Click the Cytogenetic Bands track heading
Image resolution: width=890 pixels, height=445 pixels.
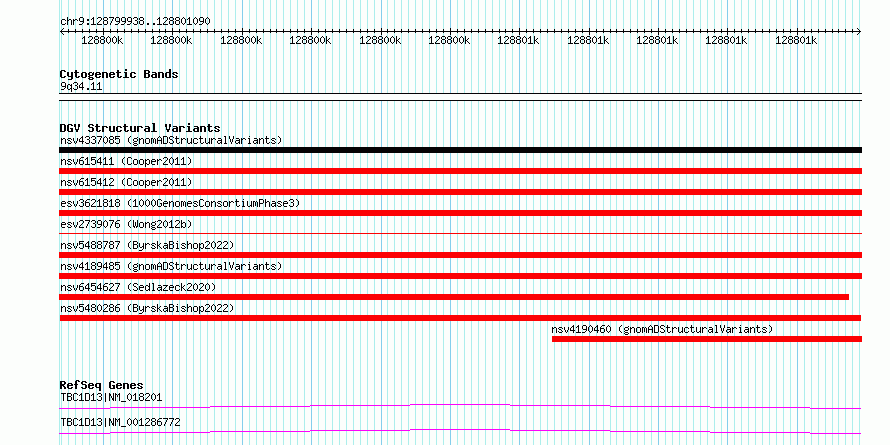(119, 74)
